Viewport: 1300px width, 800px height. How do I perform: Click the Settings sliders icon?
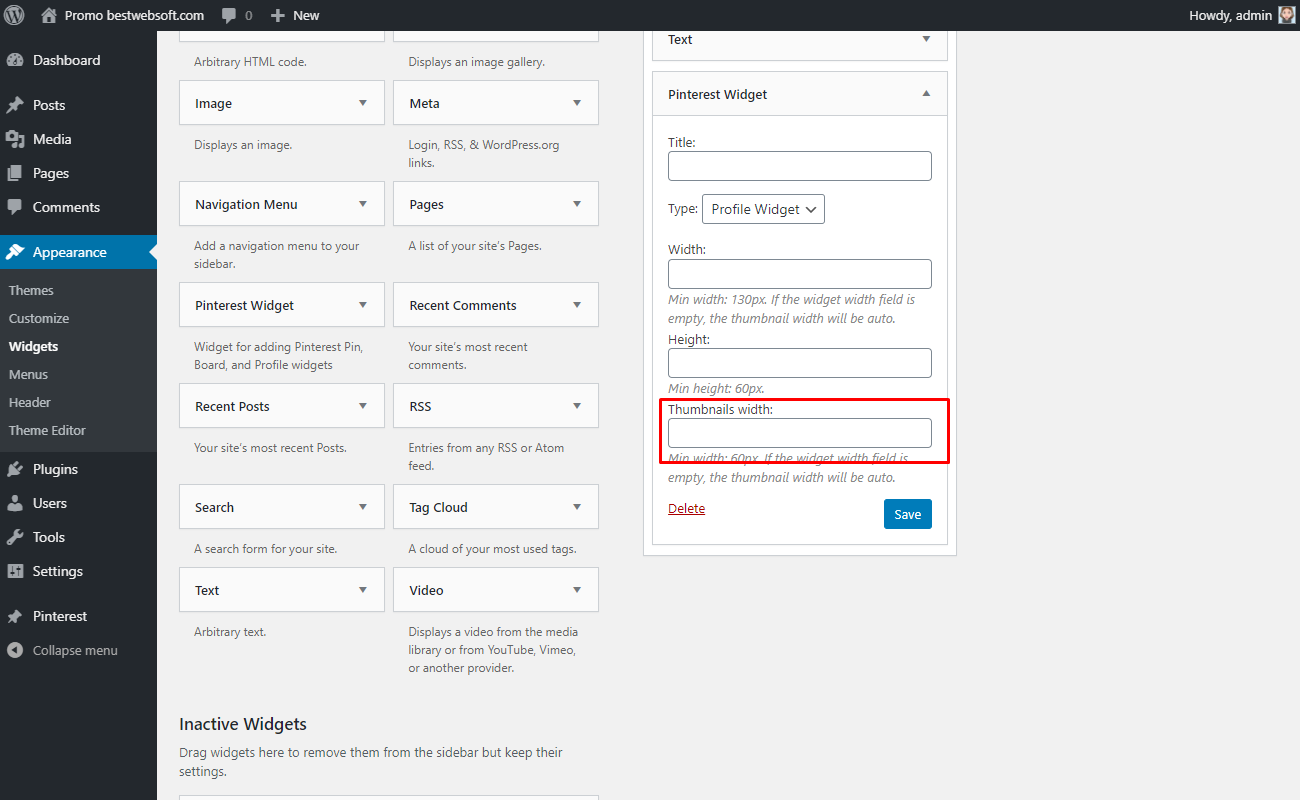coord(15,571)
